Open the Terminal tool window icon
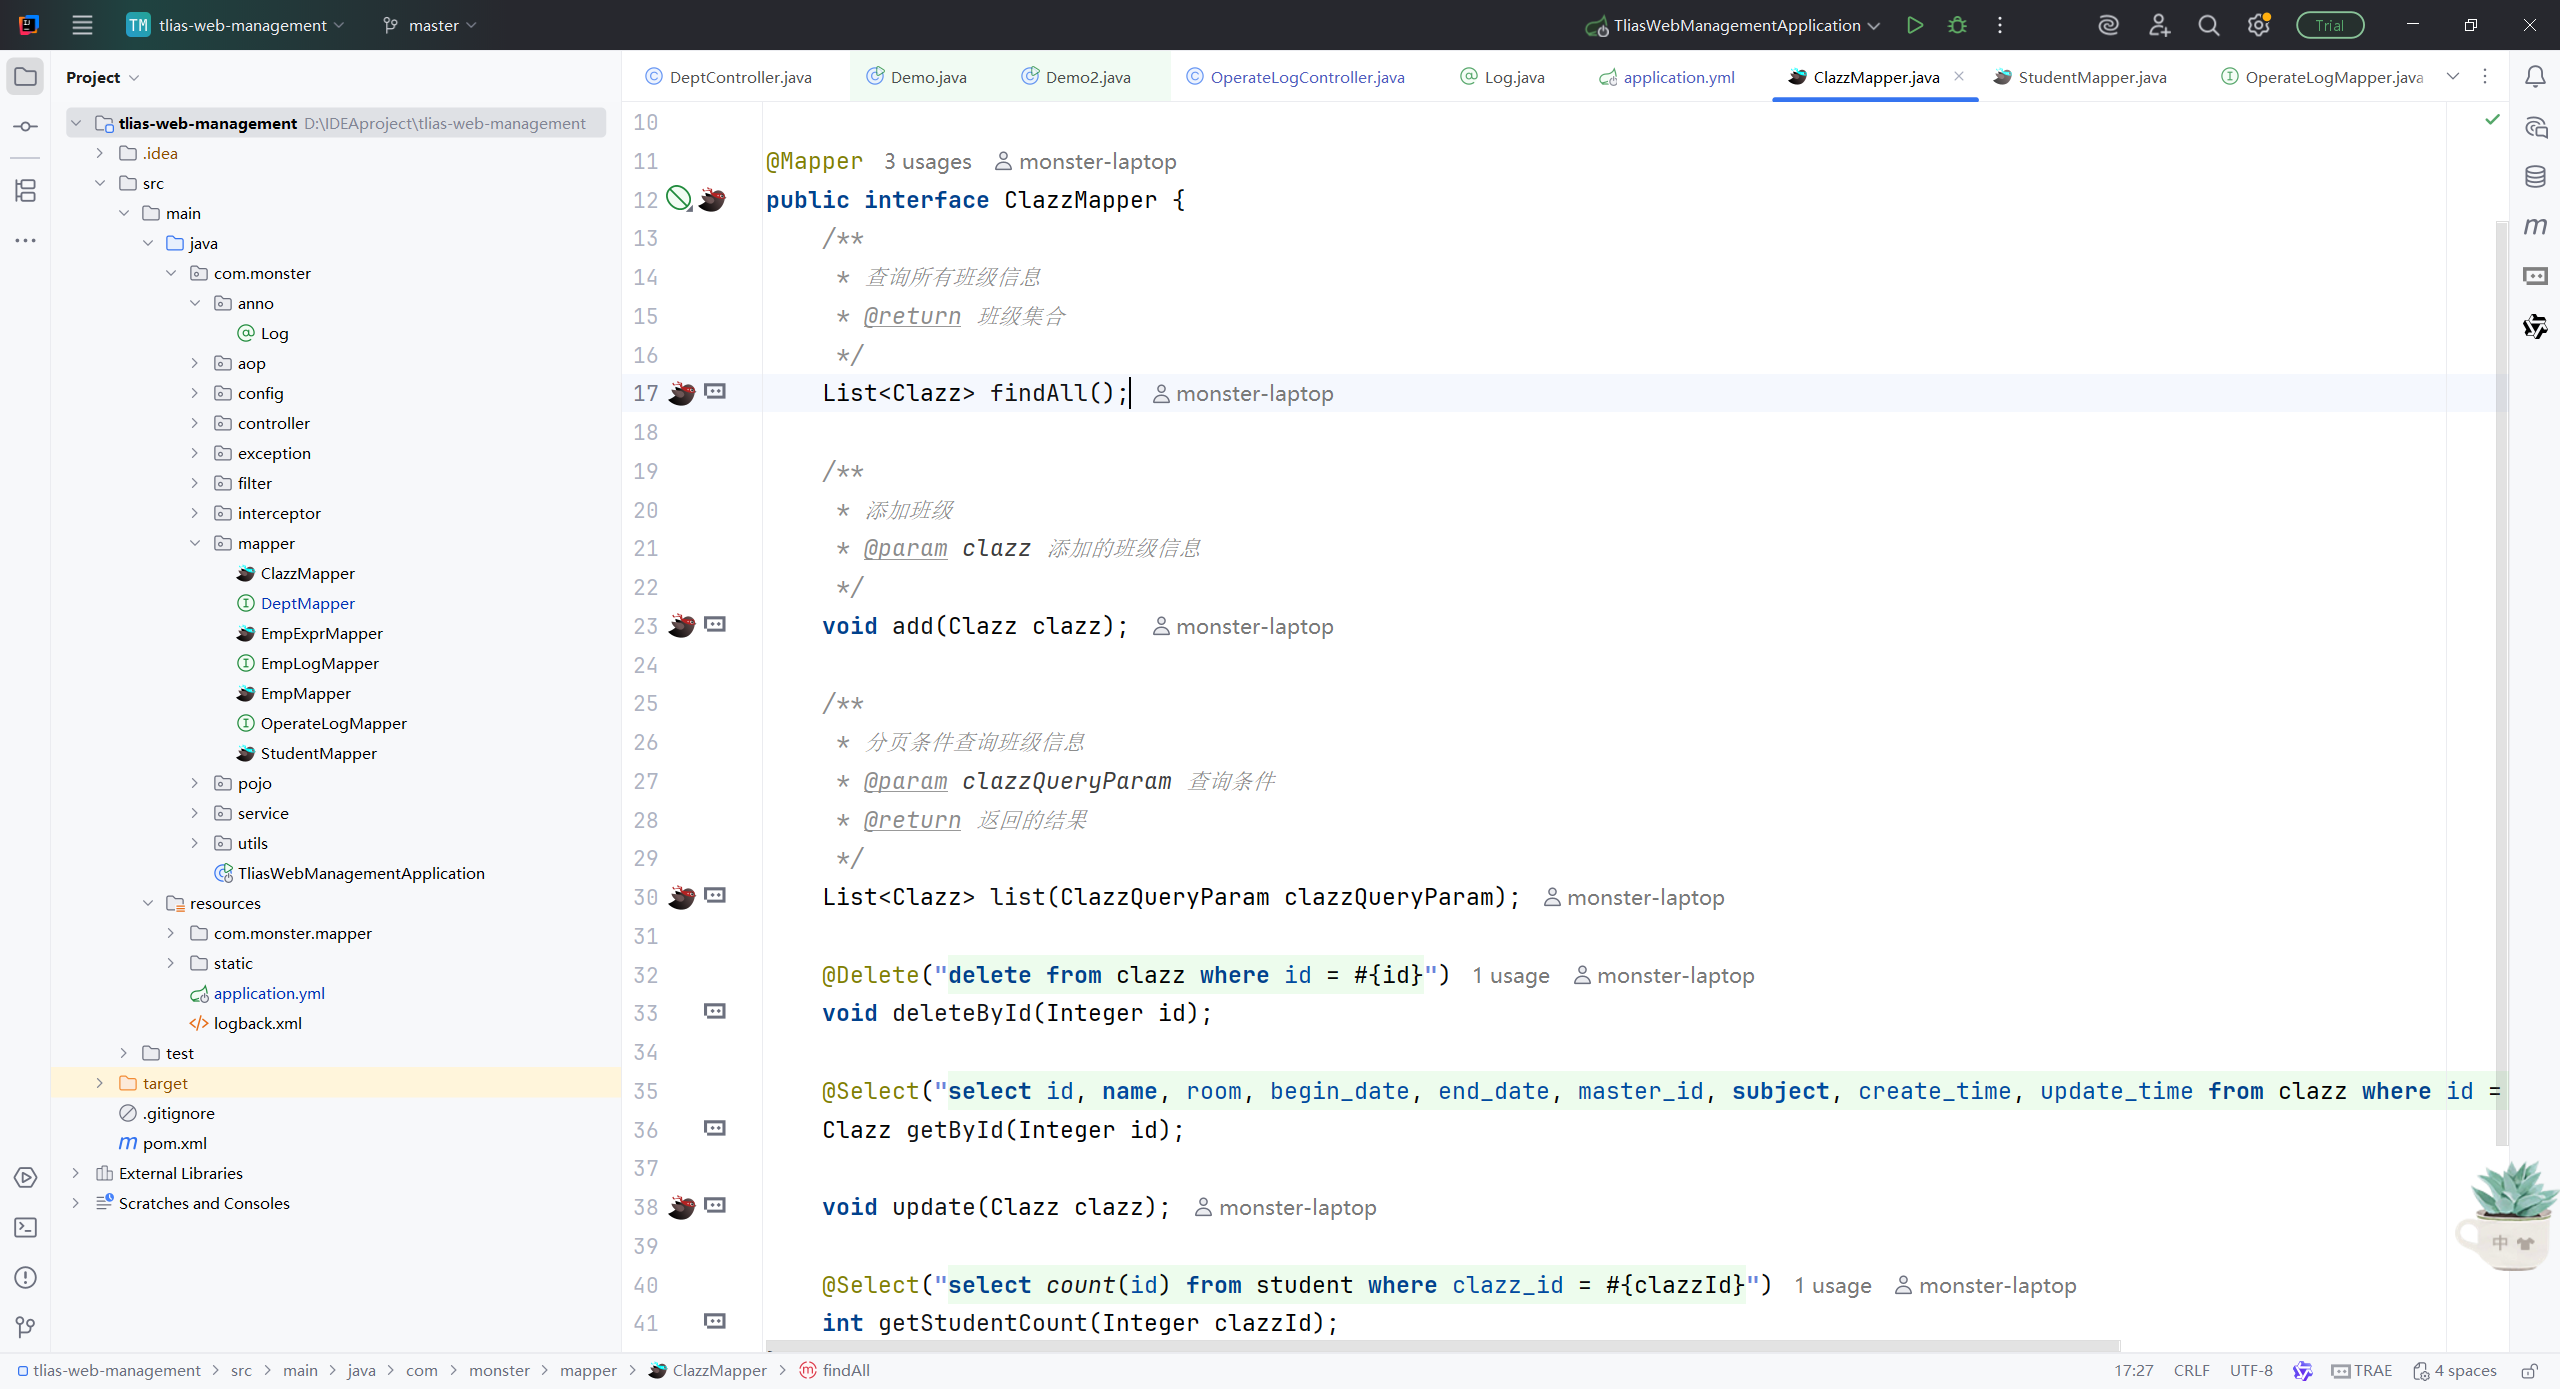 pyautogui.click(x=25, y=1228)
